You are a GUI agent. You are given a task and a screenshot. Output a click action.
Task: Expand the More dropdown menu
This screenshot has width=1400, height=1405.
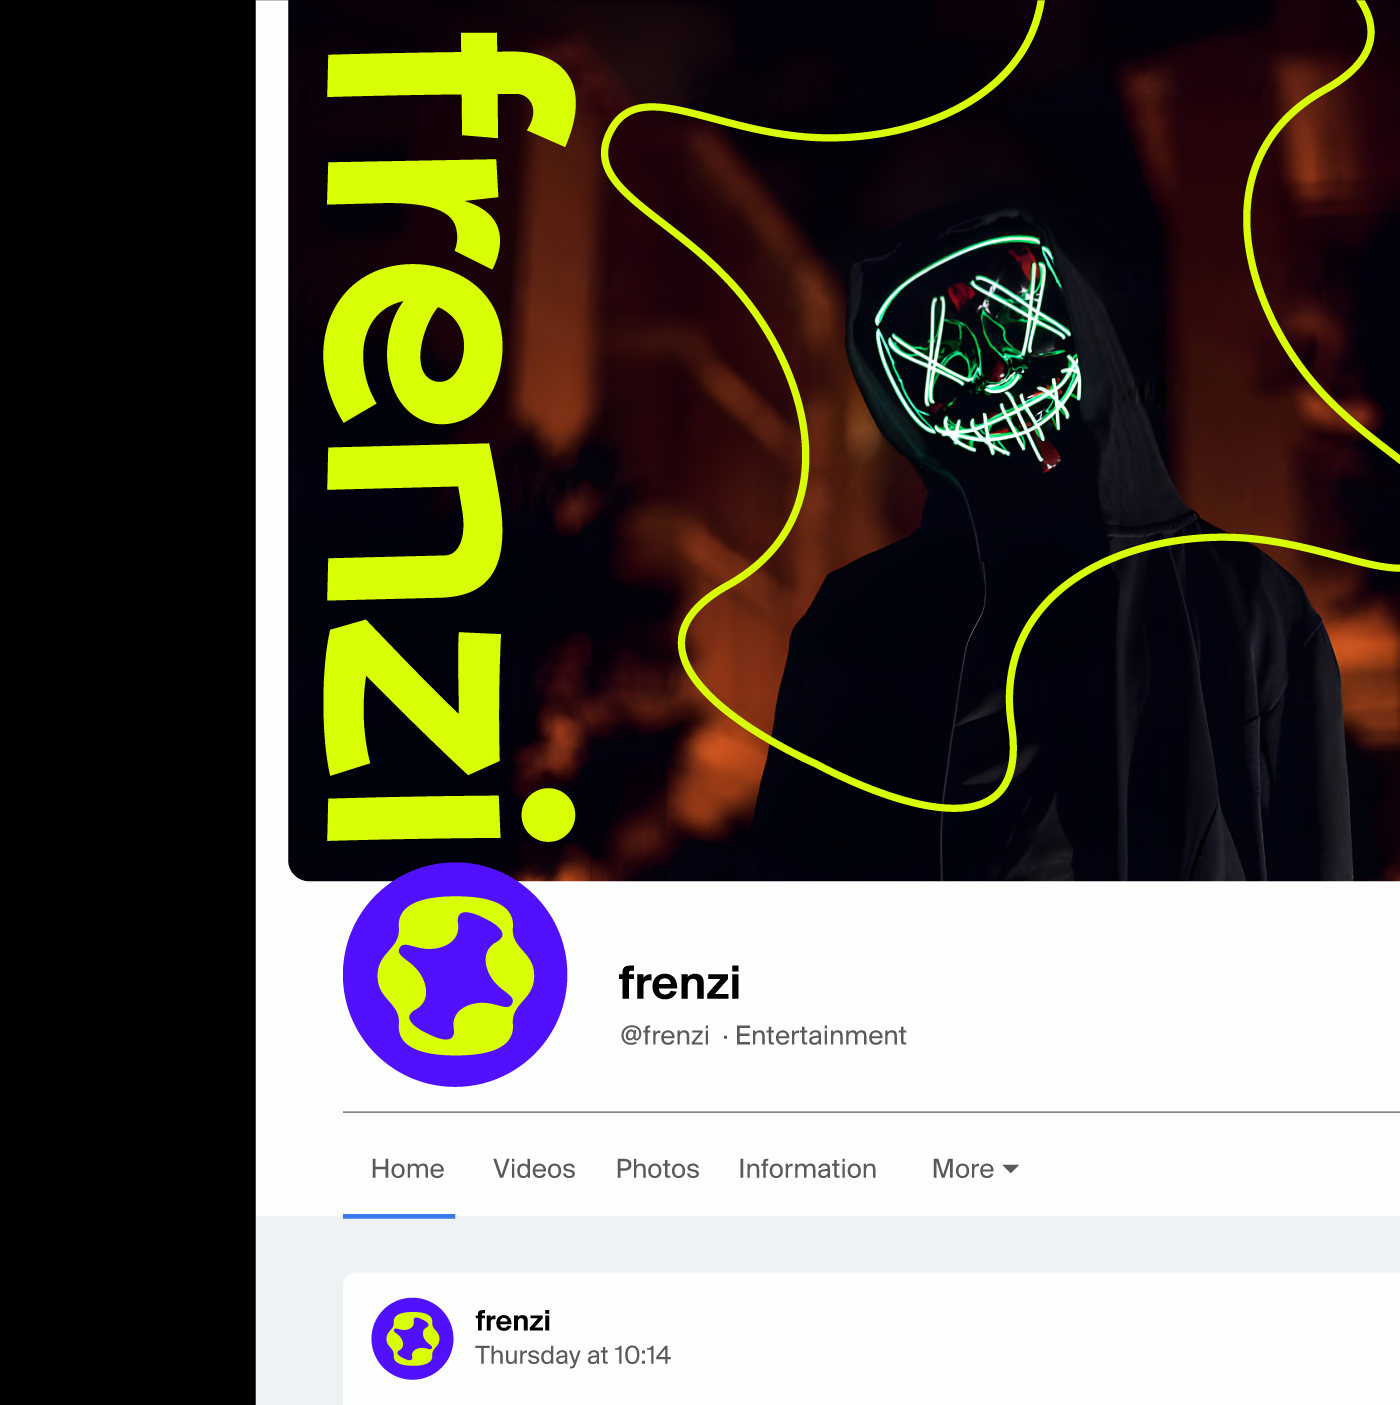975,1168
